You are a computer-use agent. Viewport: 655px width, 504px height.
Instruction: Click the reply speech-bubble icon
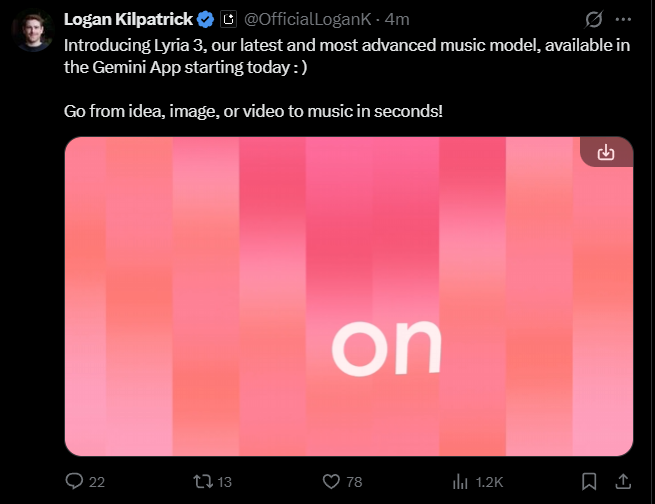click(x=74, y=481)
